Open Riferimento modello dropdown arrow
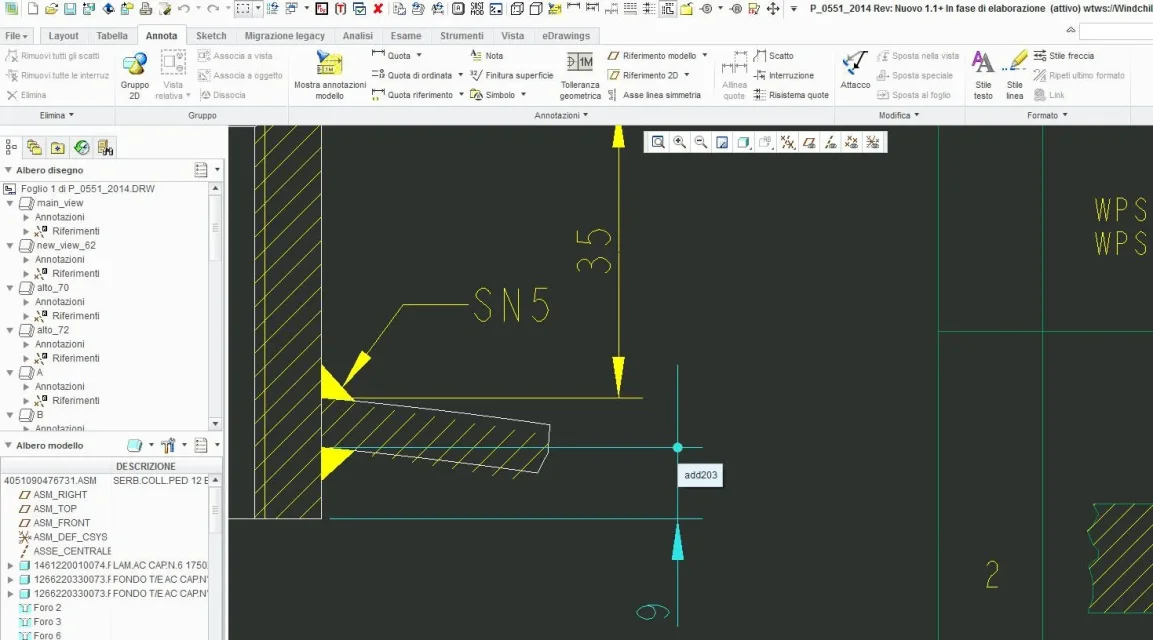Image resolution: width=1153 pixels, height=640 pixels. pos(704,55)
